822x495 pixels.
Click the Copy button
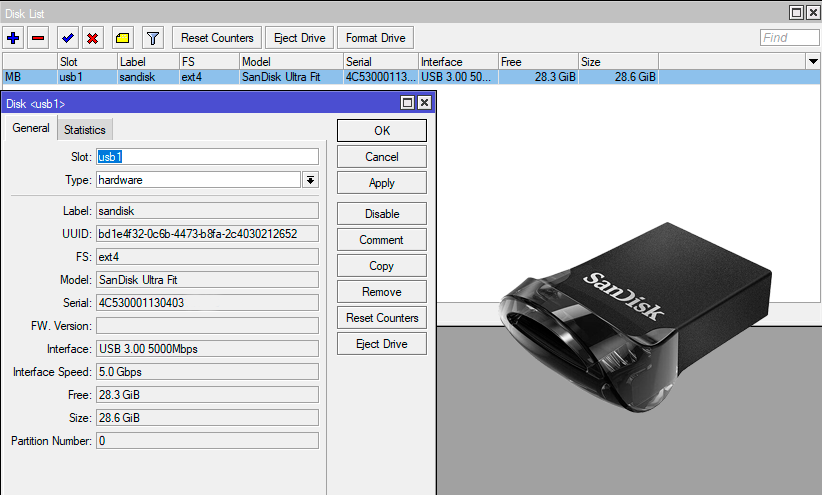click(382, 266)
